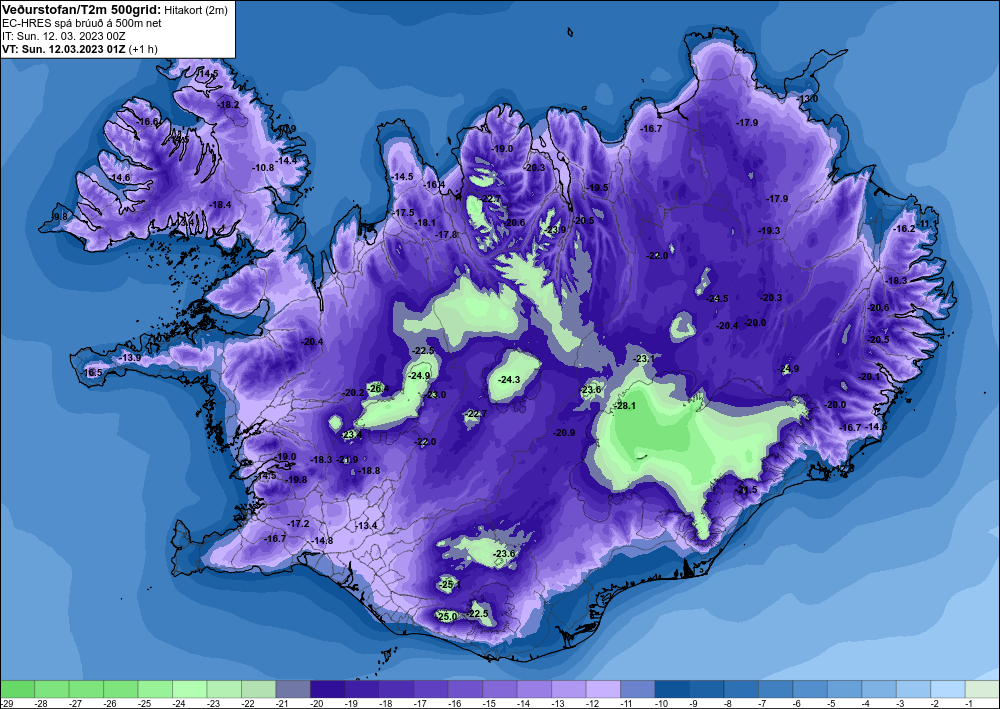
Task: Click the -9.8 temperature label
Action: 59,217
